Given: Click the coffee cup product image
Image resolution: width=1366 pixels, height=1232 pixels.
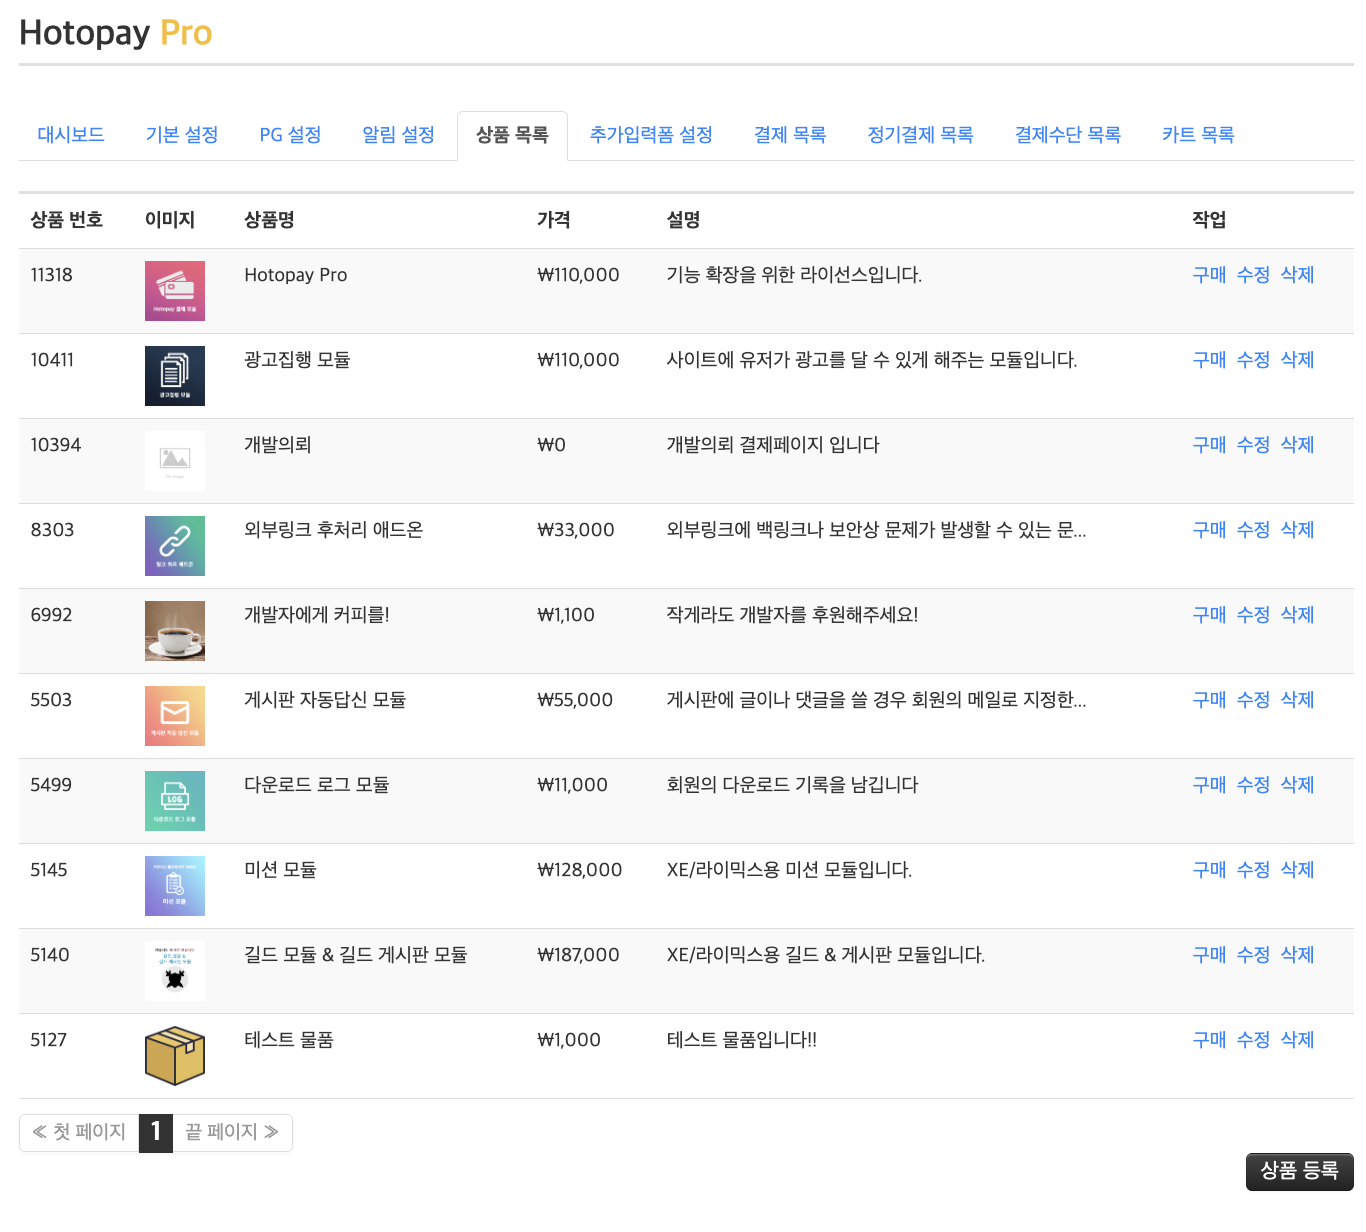Looking at the screenshot, I should [175, 631].
